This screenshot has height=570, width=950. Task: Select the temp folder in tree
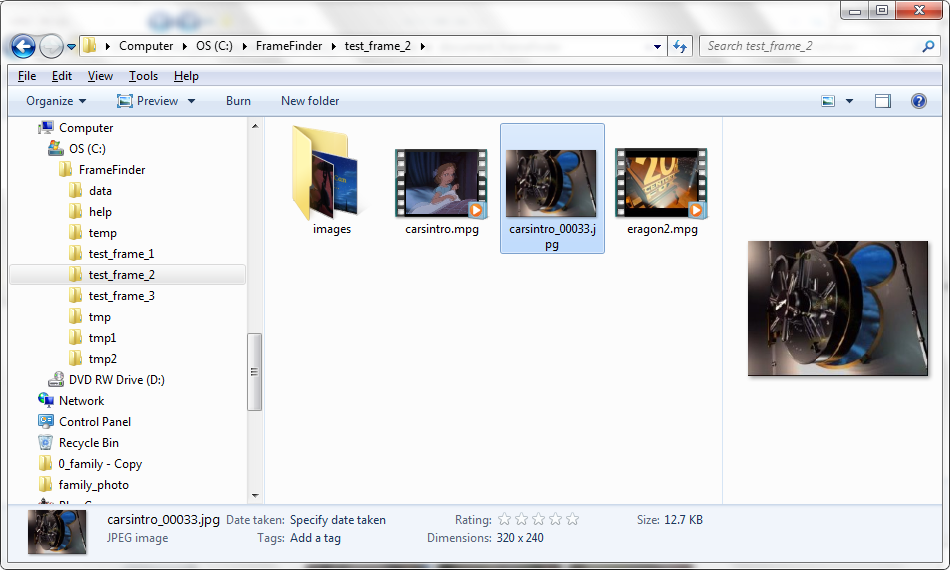pos(102,233)
